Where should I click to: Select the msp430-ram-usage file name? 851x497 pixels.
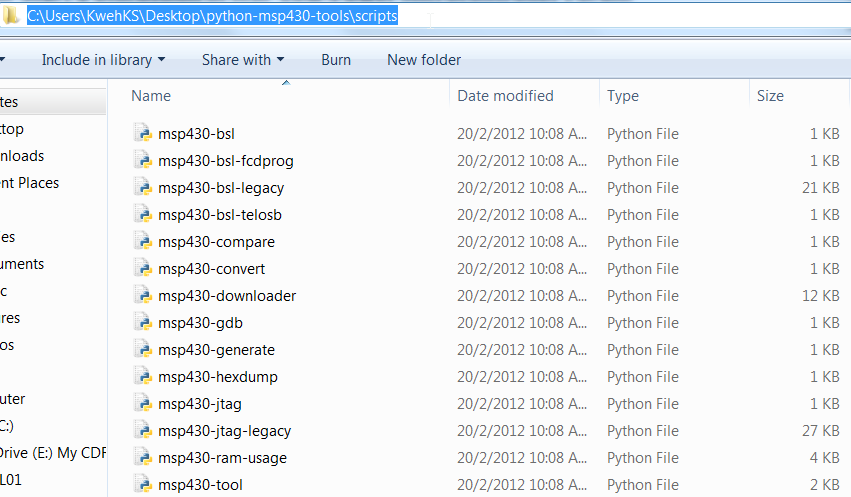point(222,458)
